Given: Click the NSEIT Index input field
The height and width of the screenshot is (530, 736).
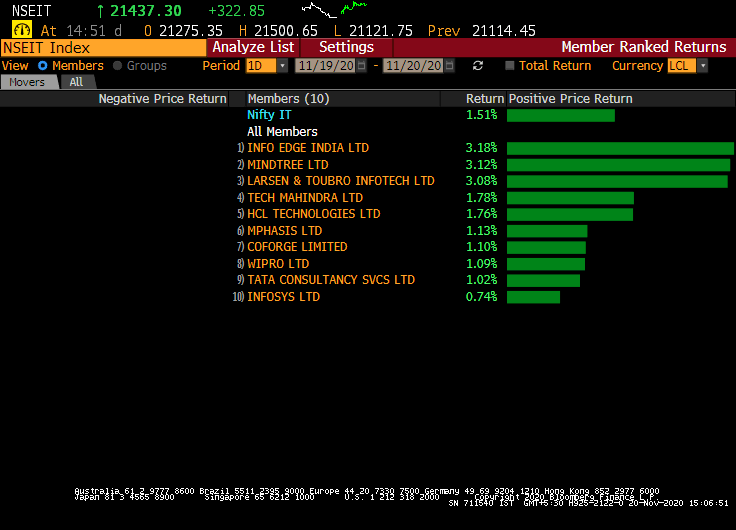Looking at the screenshot, I should tap(104, 47).
